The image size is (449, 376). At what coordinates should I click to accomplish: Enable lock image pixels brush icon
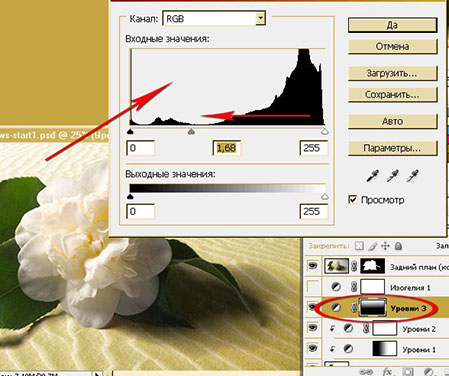coord(372,246)
